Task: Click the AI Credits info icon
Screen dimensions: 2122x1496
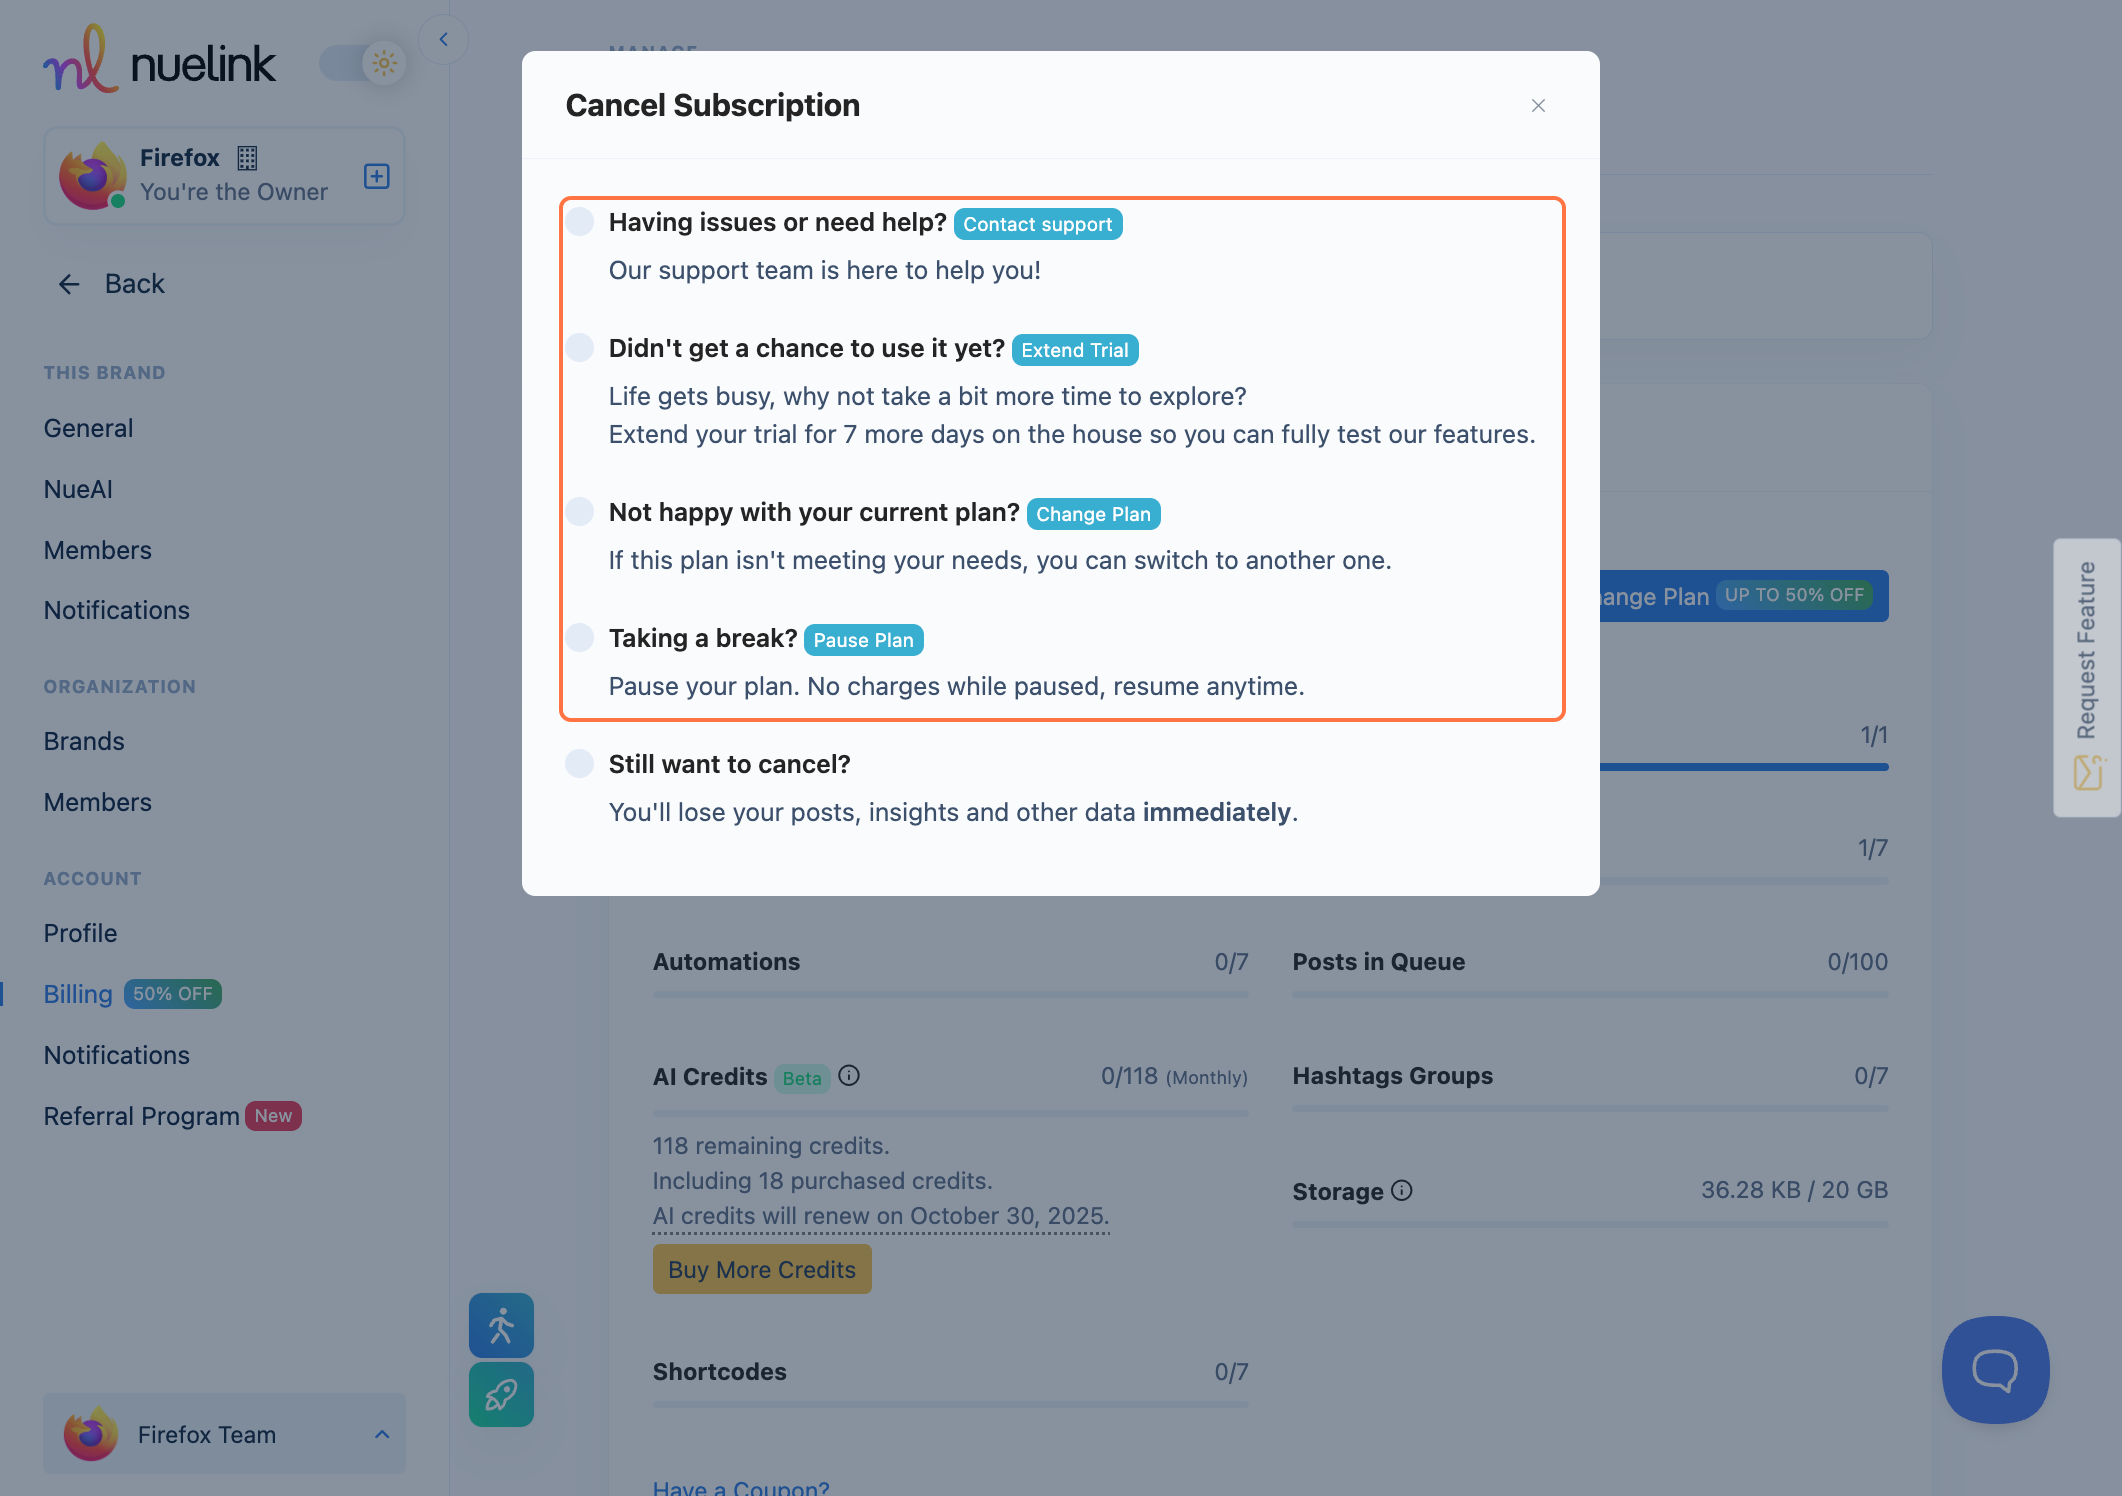Action: click(x=849, y=1076)
